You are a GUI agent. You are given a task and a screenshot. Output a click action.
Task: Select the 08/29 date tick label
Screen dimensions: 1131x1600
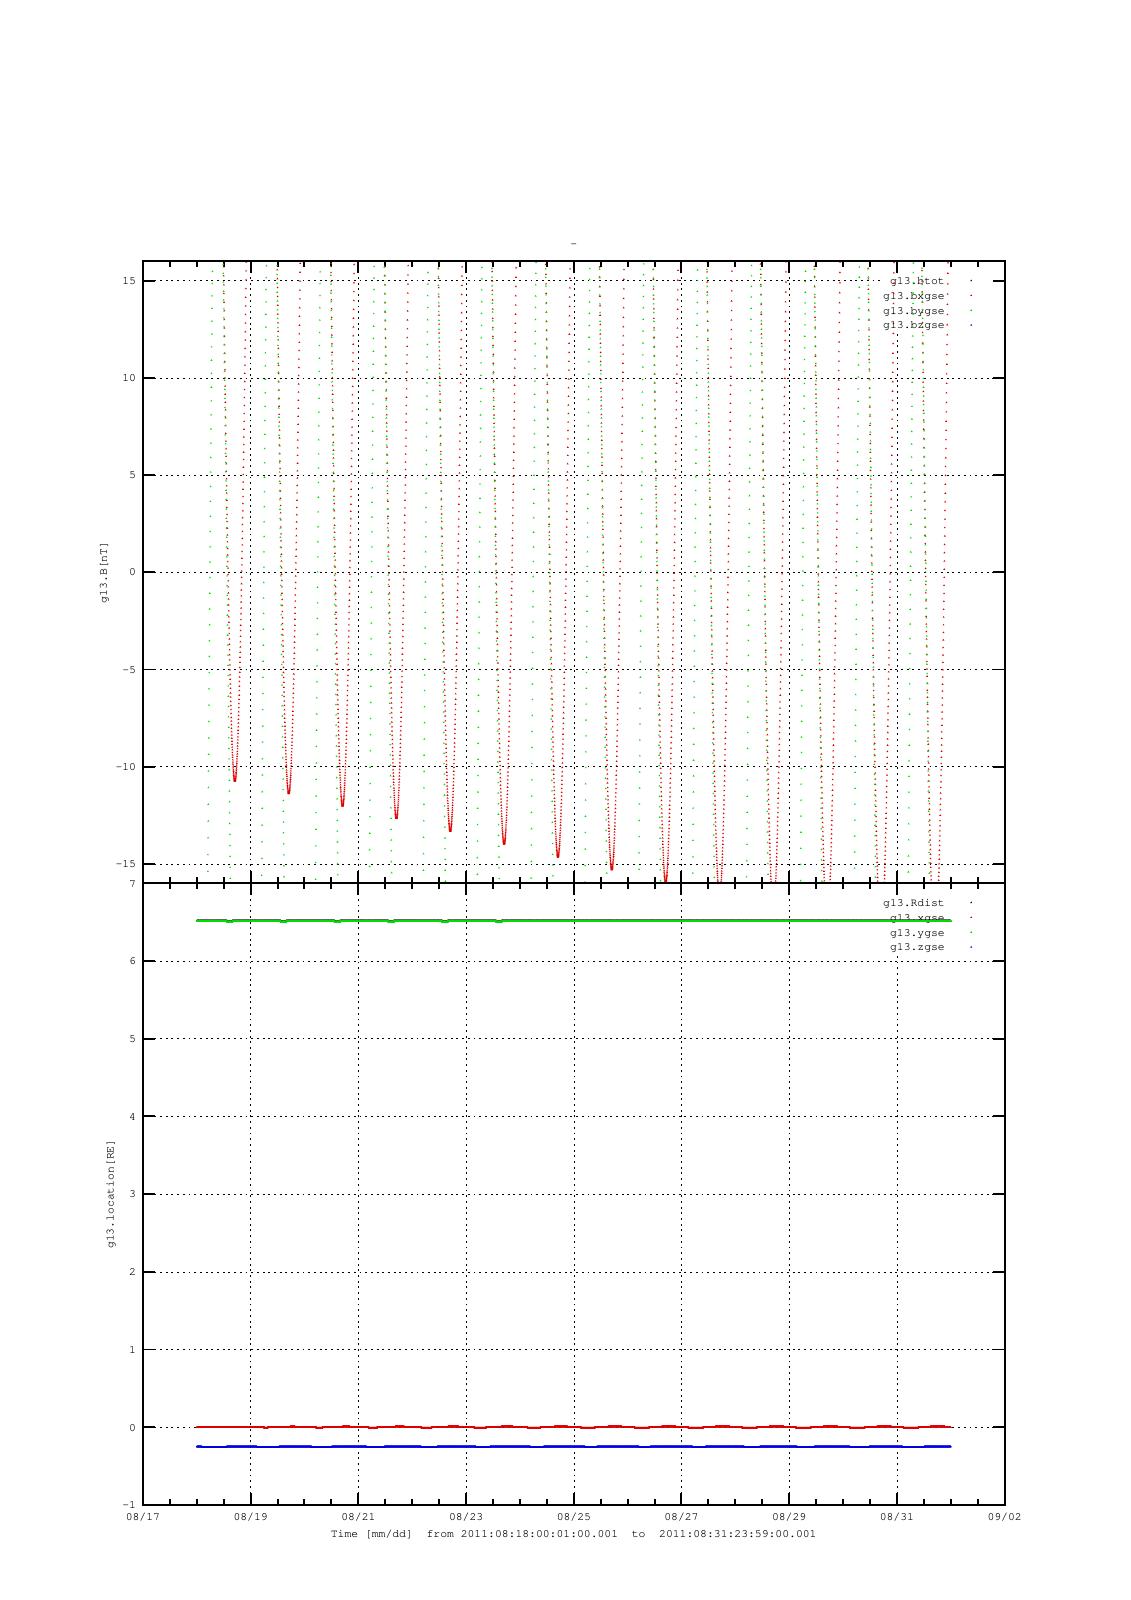tap(789, 1517)
